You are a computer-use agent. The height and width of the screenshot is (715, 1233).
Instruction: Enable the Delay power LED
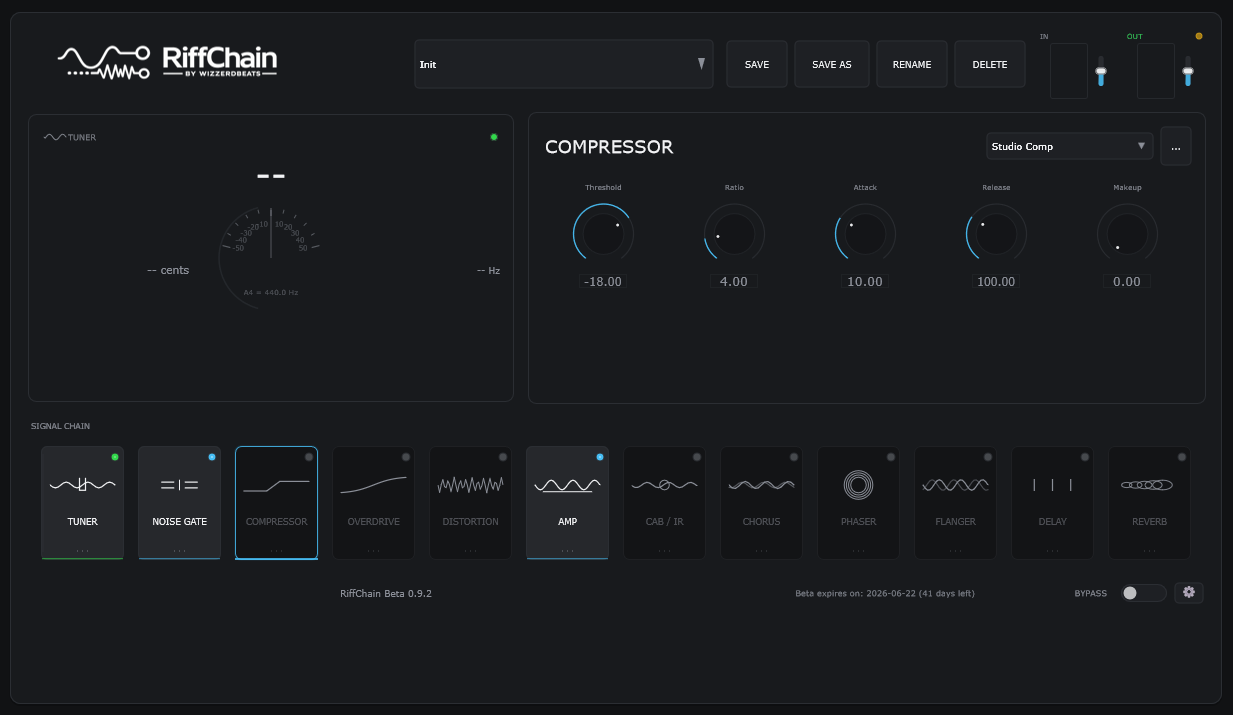pos(1084,457)
